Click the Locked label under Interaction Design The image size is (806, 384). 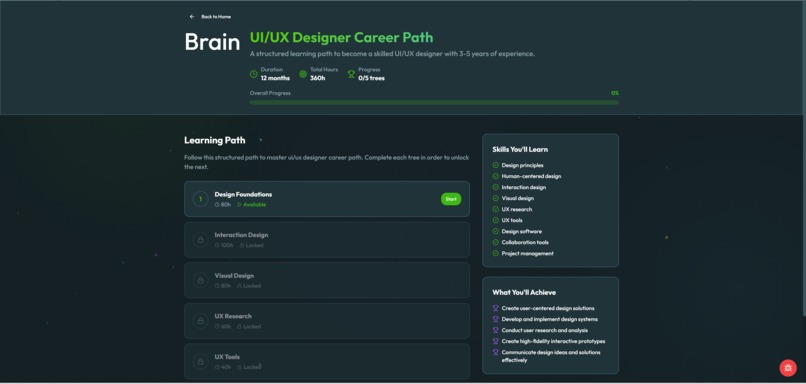pyautogui.click(x=254, y=245)
